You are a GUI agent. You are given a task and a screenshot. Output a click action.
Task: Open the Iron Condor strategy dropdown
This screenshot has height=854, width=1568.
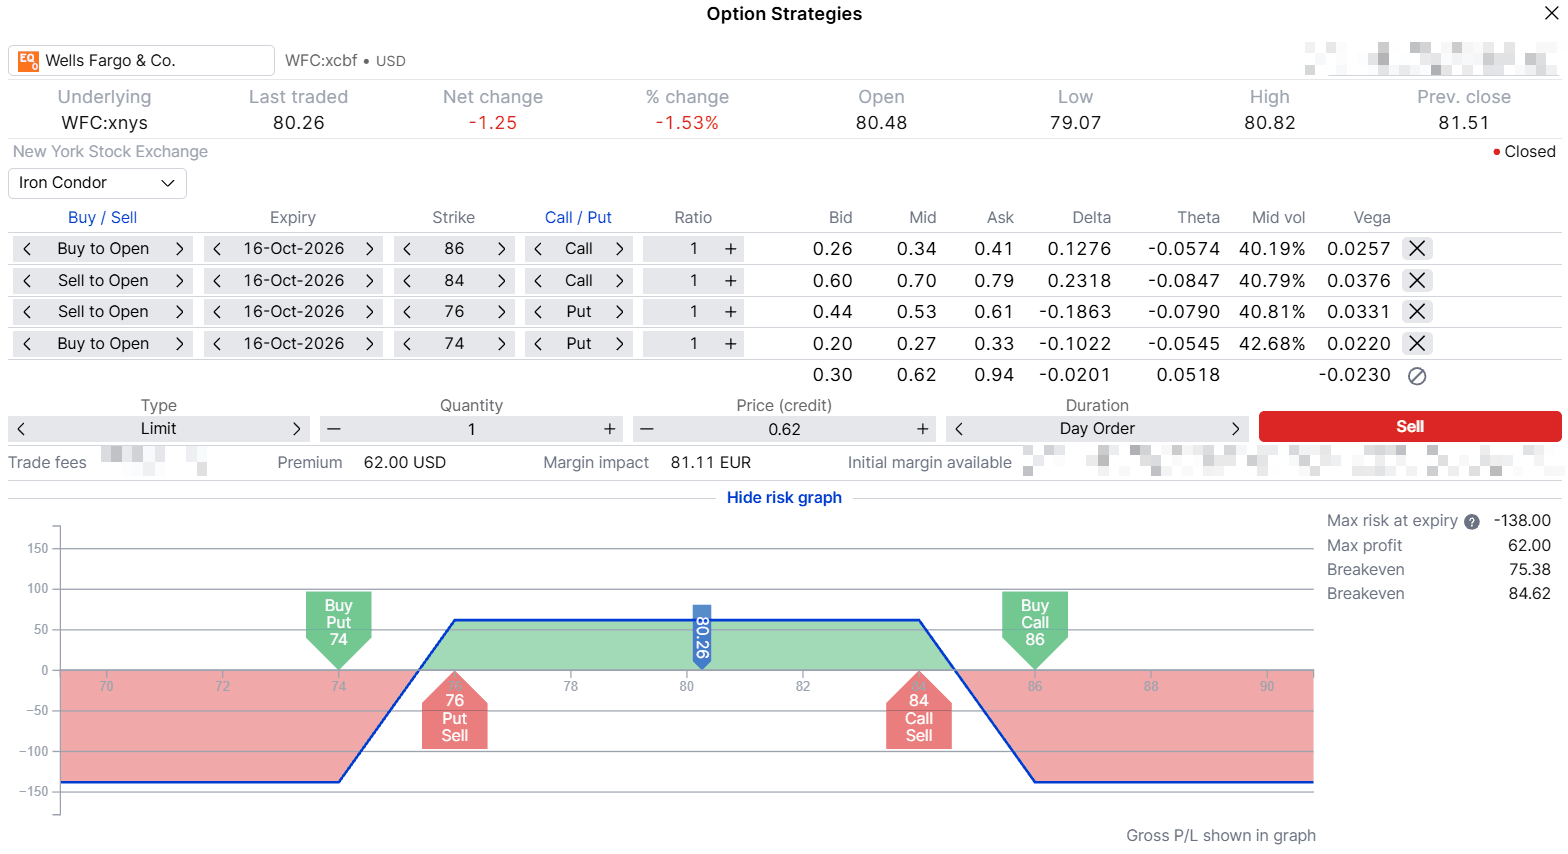pyautogui.click(x=97, y=183)
